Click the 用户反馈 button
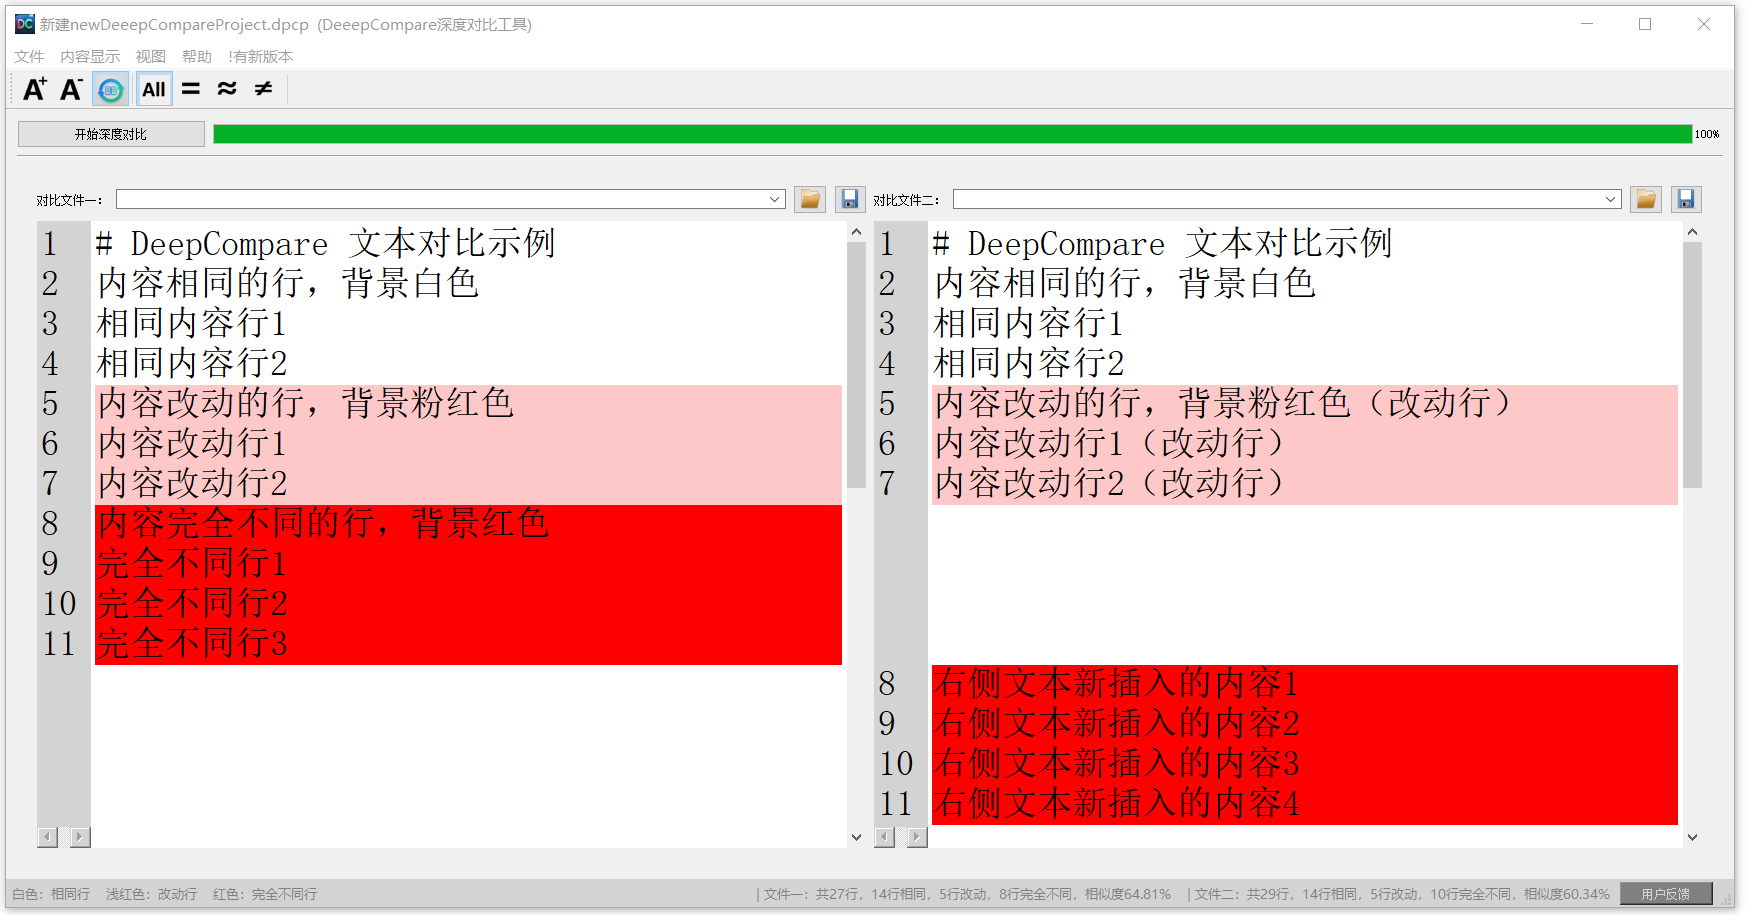The height and width of the screenshot is (915, 1747). 1665,894
